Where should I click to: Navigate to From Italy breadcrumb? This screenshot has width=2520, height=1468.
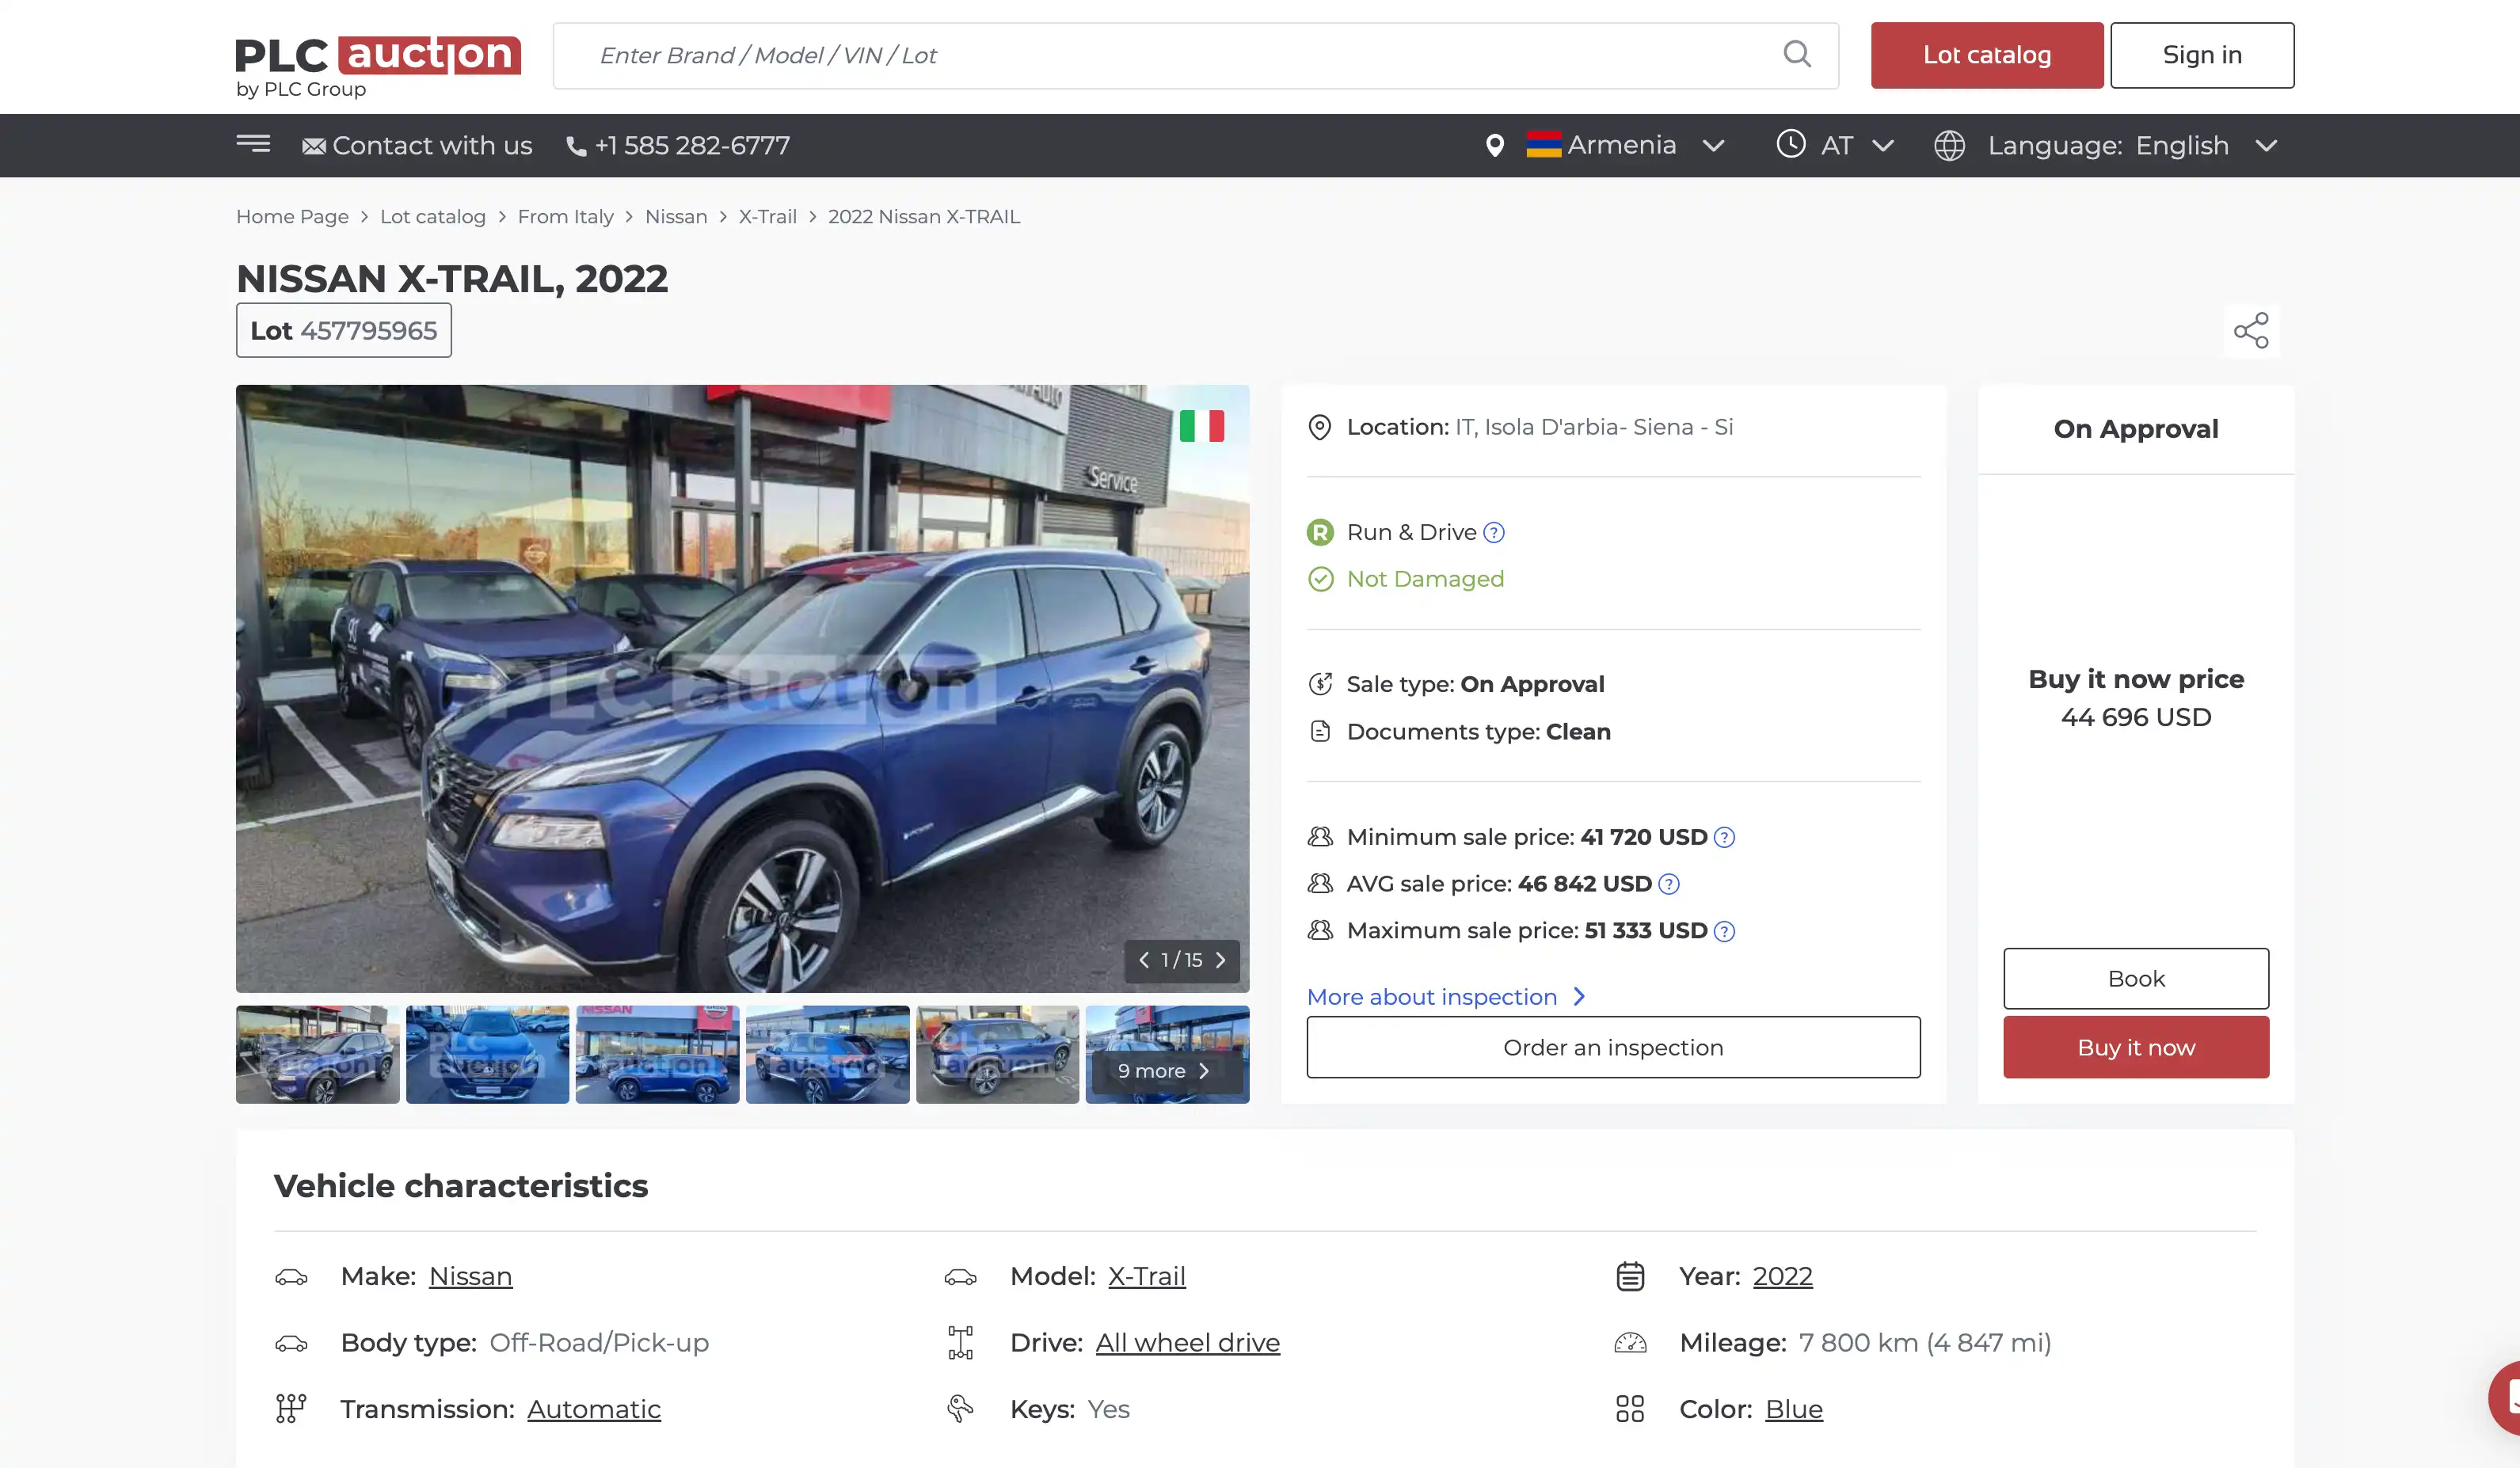tap(565, 217)
